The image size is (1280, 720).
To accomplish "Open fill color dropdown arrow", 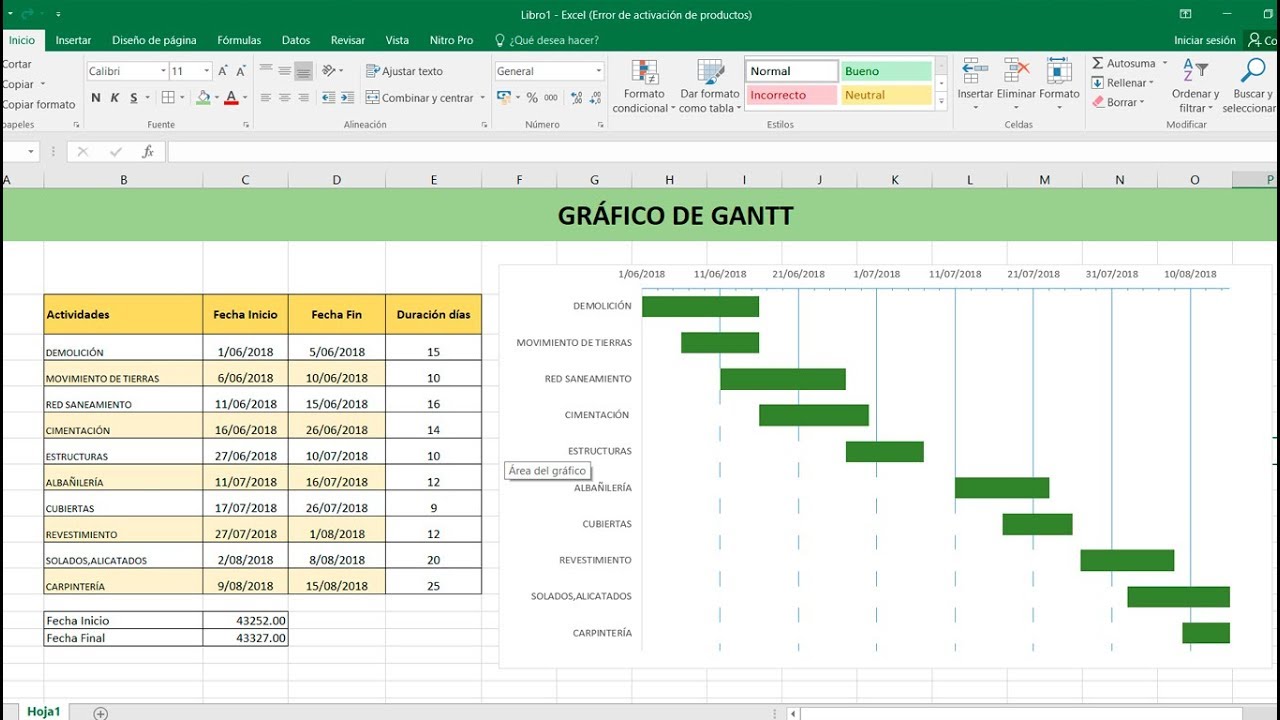I will point(216,98).
